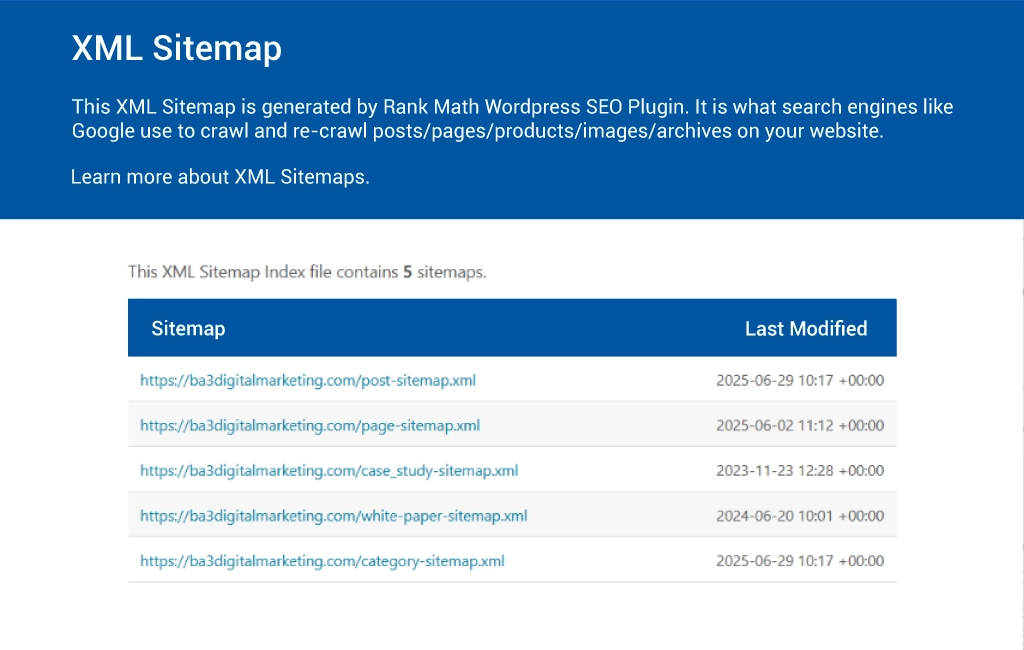This screenshot has height=650, width=1024.
Task: Click the XML Sitemap page title
Action: click(x=176, y=48)
